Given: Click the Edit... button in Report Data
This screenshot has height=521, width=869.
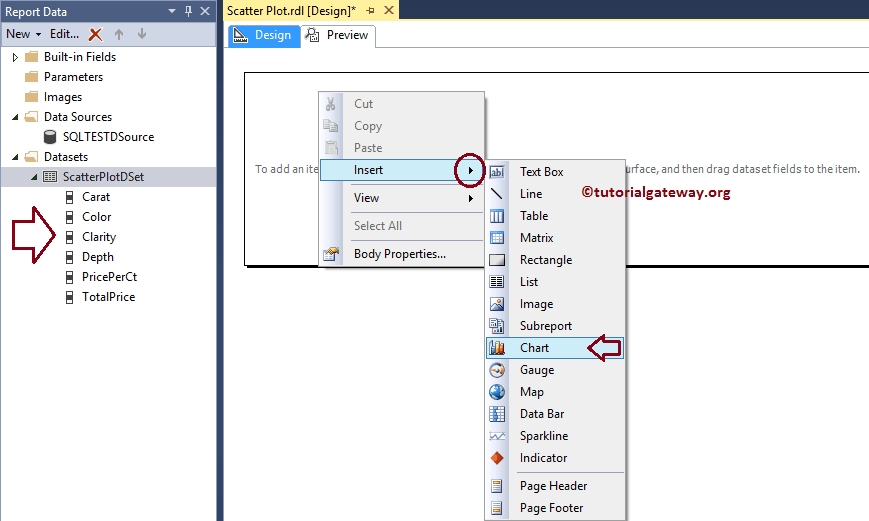Looking at the screenshot, I should 64,34.
